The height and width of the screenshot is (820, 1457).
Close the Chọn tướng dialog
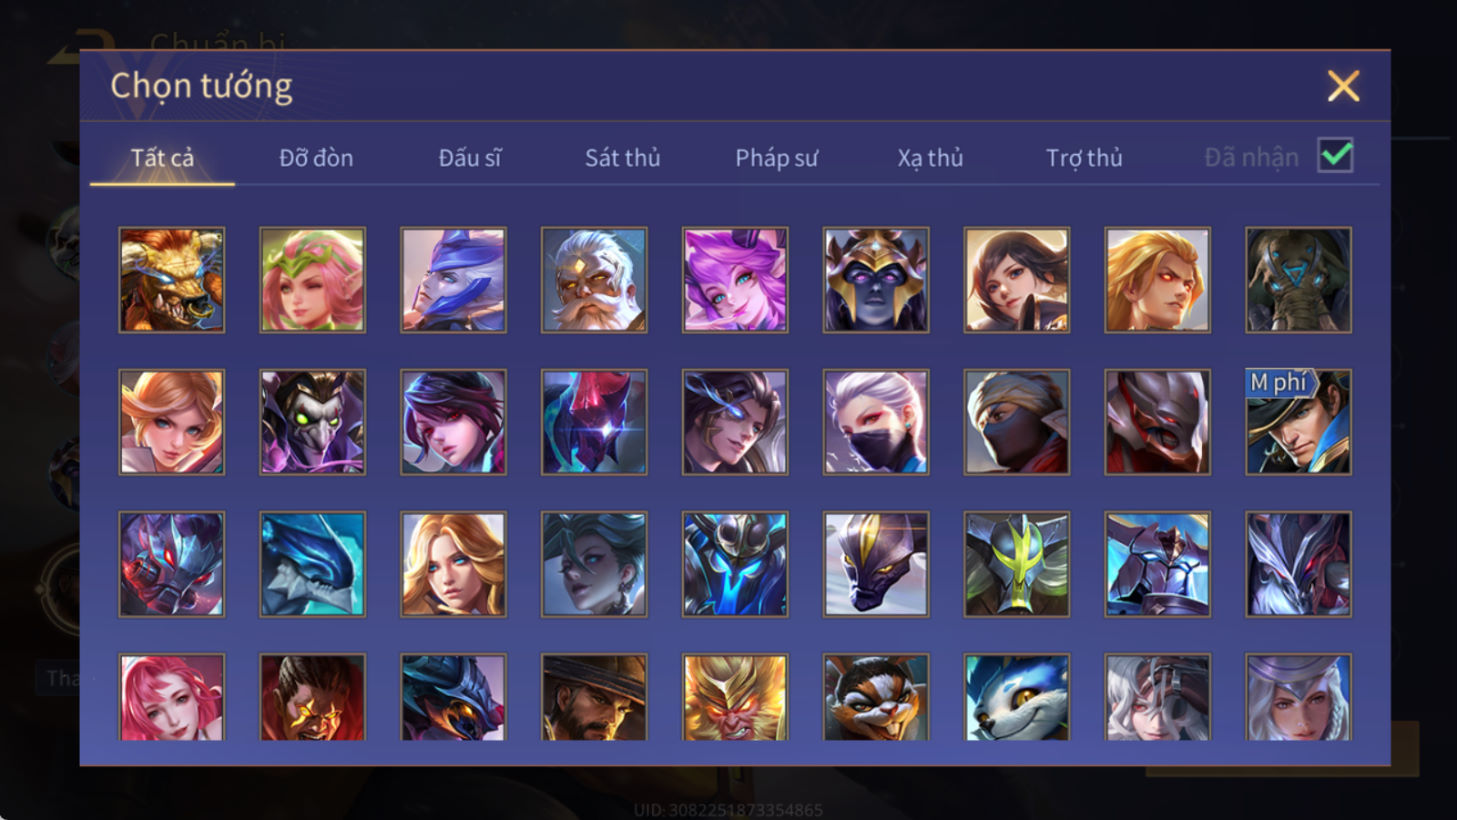[1343, 86]
